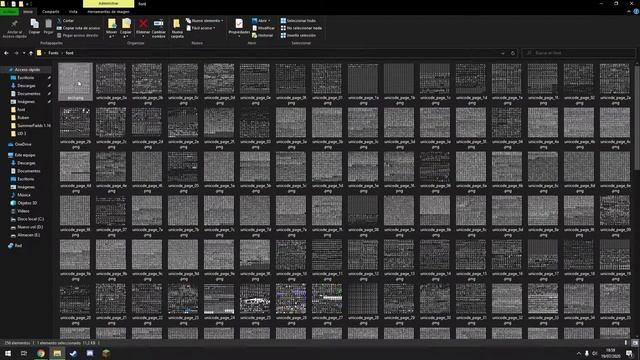Click the Copiar ribbon icon
The width and height of the screenshot is (640, 360).
point(34,24)
